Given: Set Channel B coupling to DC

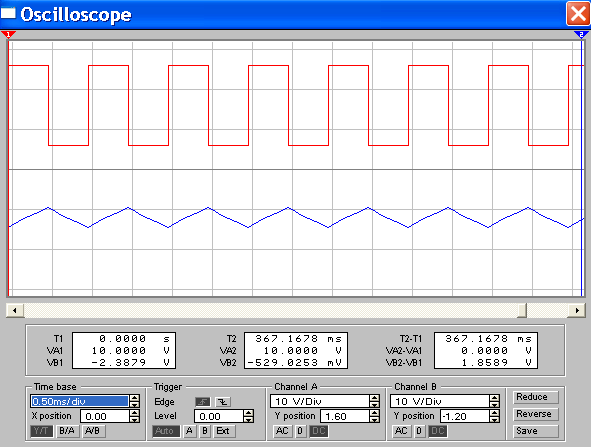Looking at the screenshot, I should coord(438,431).
